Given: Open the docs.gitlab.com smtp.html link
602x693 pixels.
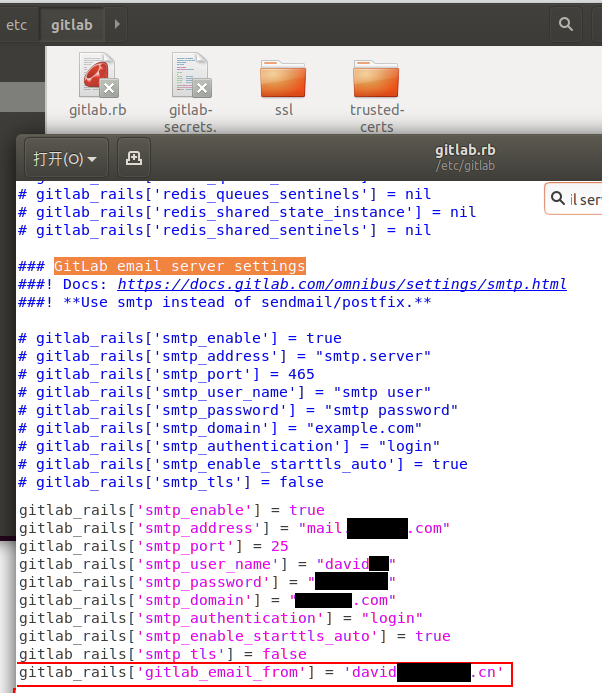Looking at the screenshot, I should [x=342, y=284].
